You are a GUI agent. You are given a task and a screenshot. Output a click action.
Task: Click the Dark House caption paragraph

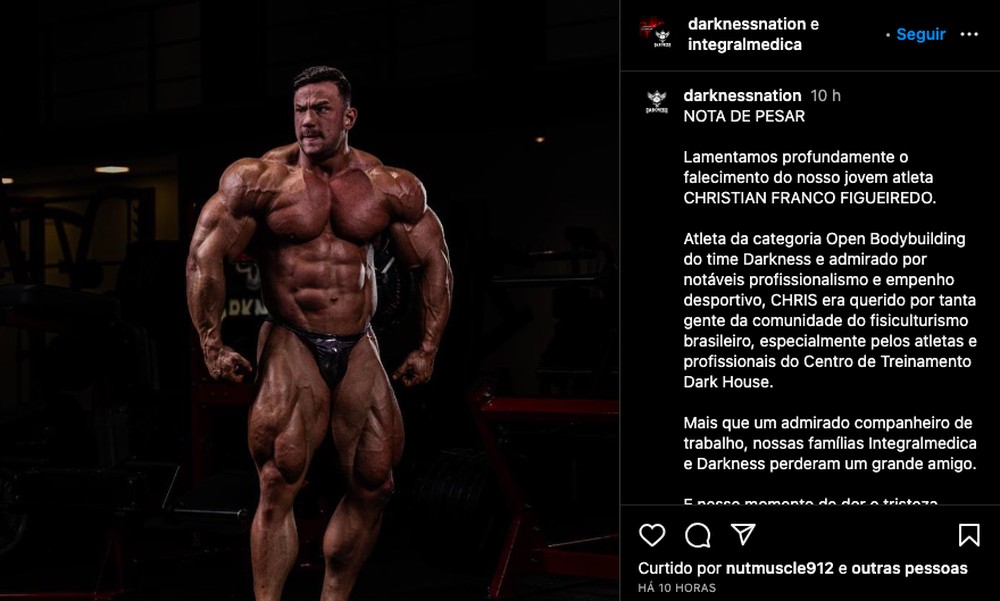[830, 310]
